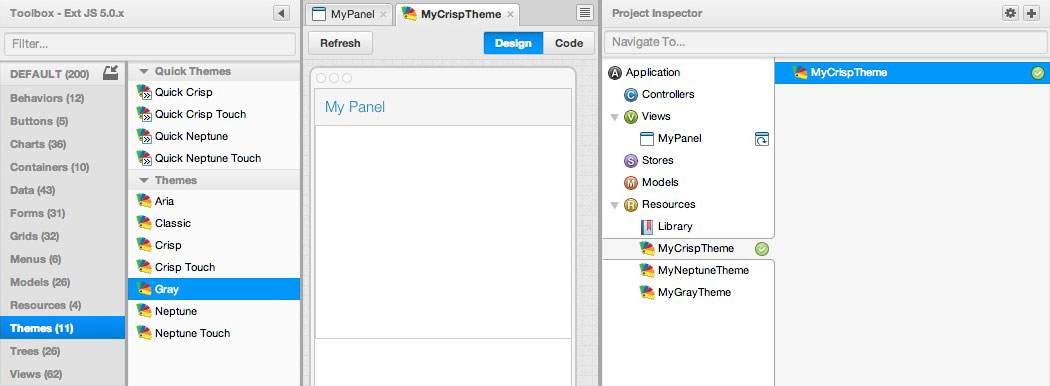This screenshot has width=1050, height=386.
Task: Click the Refresh button
Action: [340, 43]
